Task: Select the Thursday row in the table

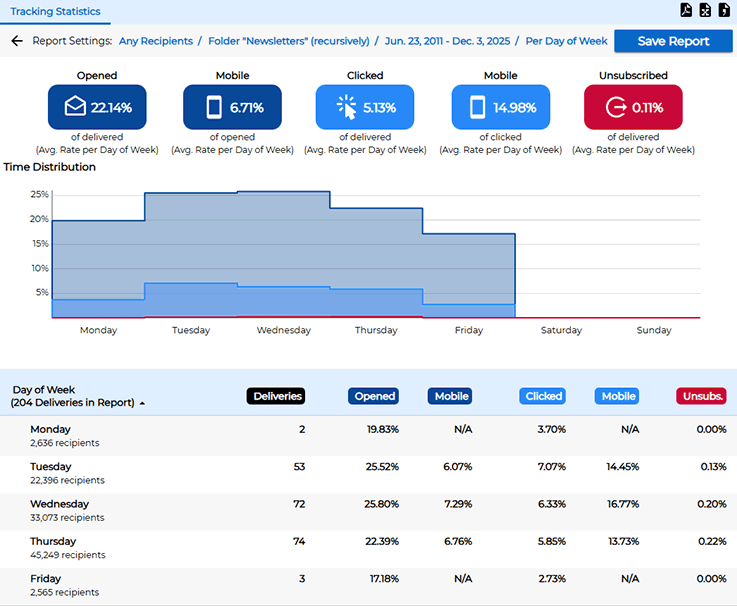Action: pos(368,548)
